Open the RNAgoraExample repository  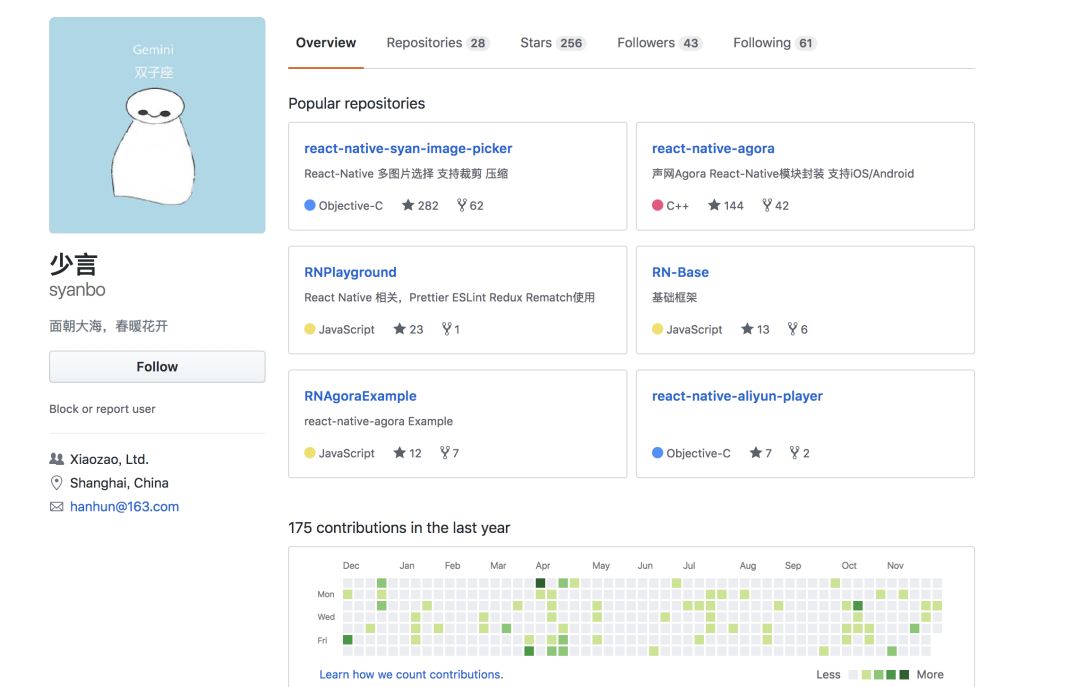360,396
